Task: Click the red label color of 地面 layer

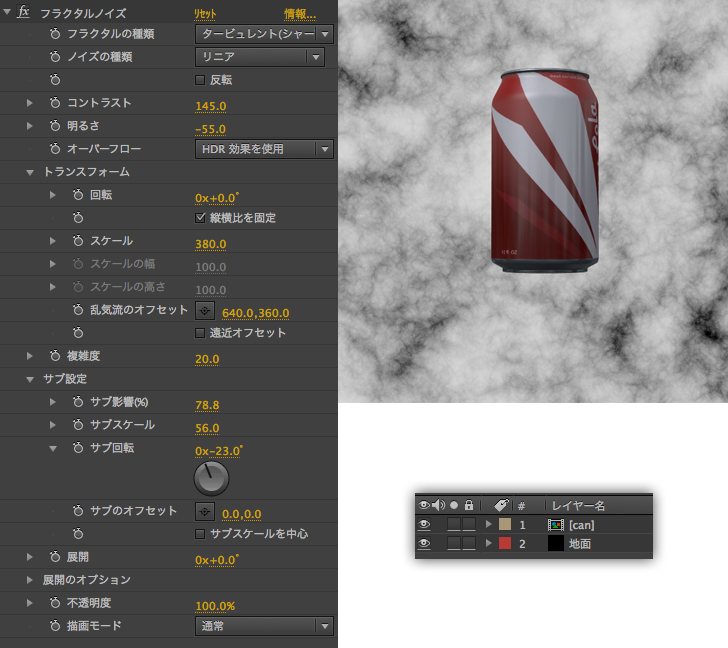Action: point(504,543)
